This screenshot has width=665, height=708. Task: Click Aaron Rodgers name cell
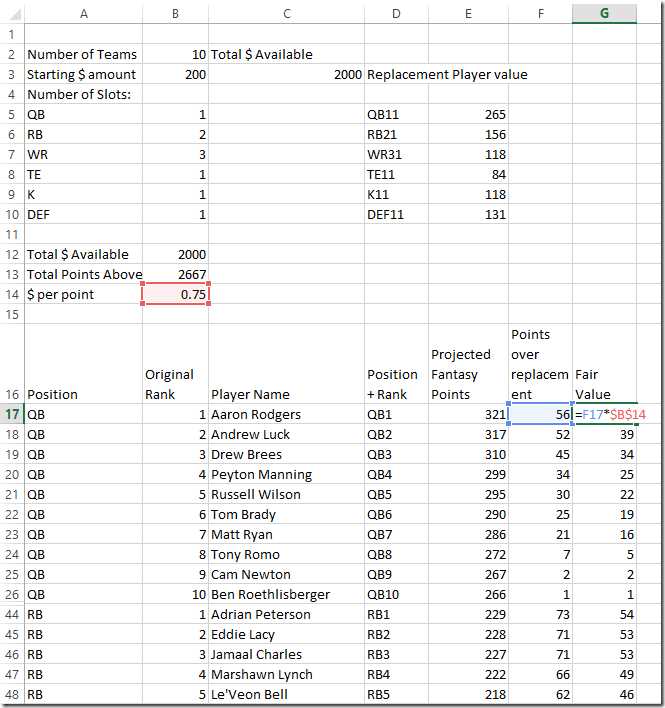(287, 415)
